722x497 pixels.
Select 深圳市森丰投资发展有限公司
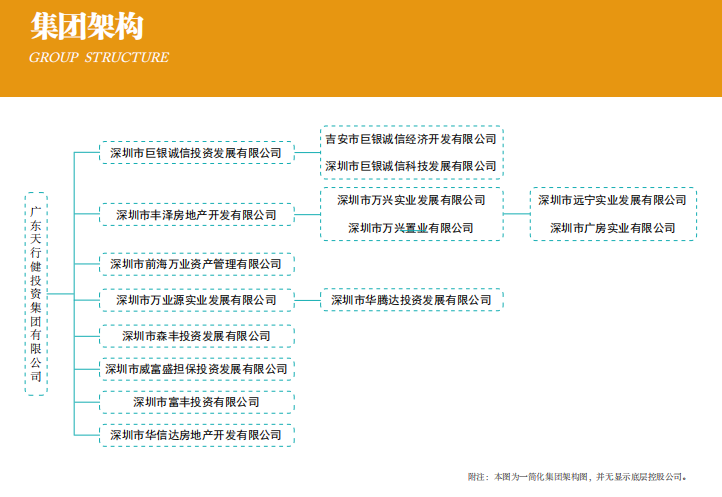(x=196, y=336)
